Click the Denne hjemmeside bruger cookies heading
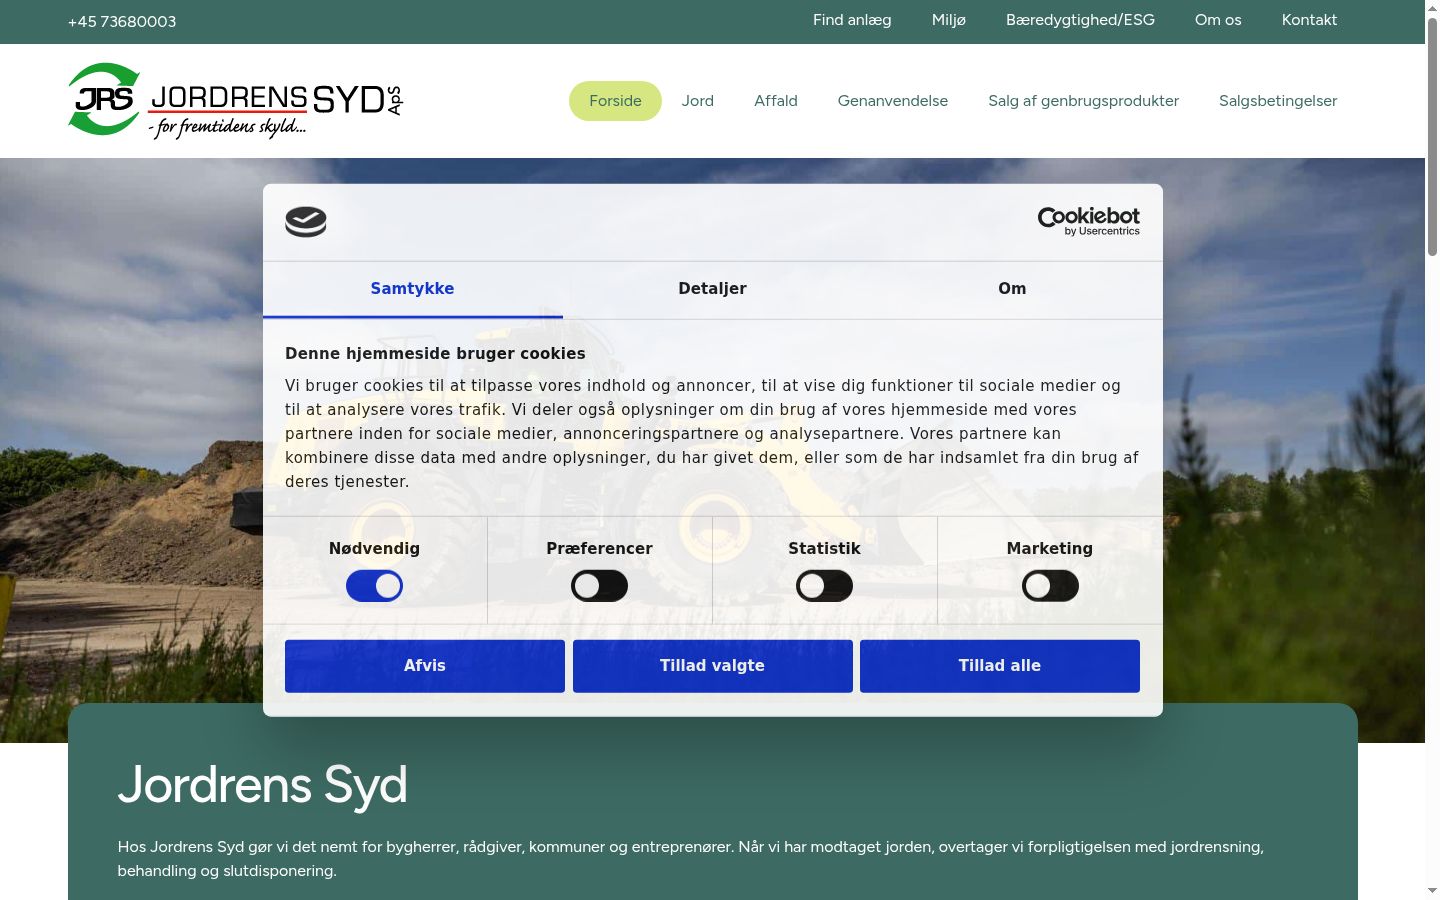 [x=435, y=354]
